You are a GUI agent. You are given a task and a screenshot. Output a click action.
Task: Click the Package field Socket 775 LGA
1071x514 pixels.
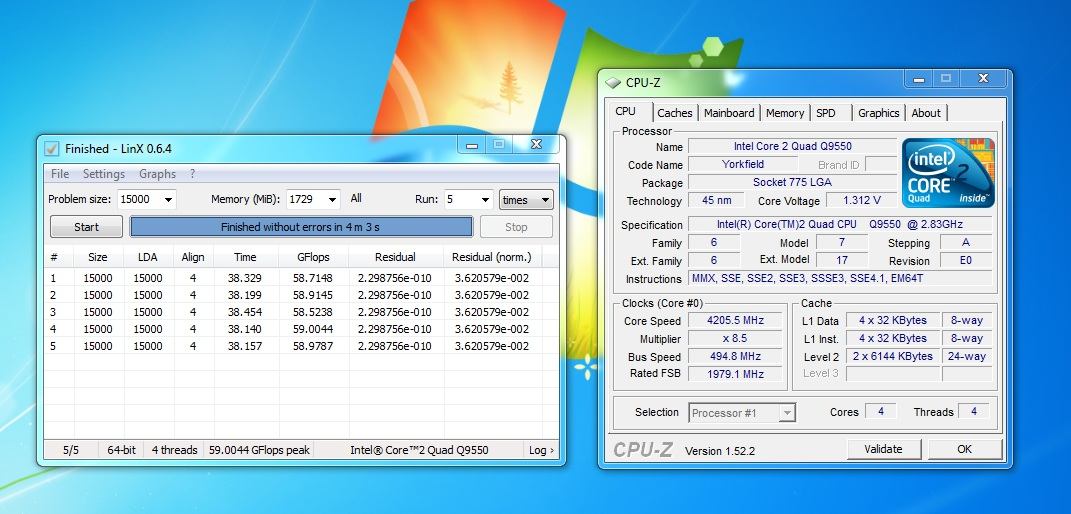792,182
